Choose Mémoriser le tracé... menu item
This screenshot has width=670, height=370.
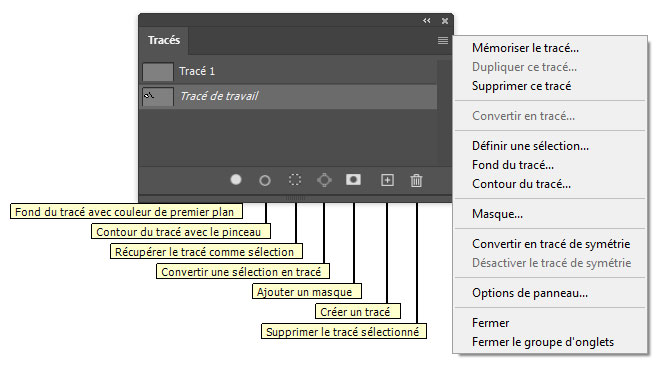pos(525,48)
